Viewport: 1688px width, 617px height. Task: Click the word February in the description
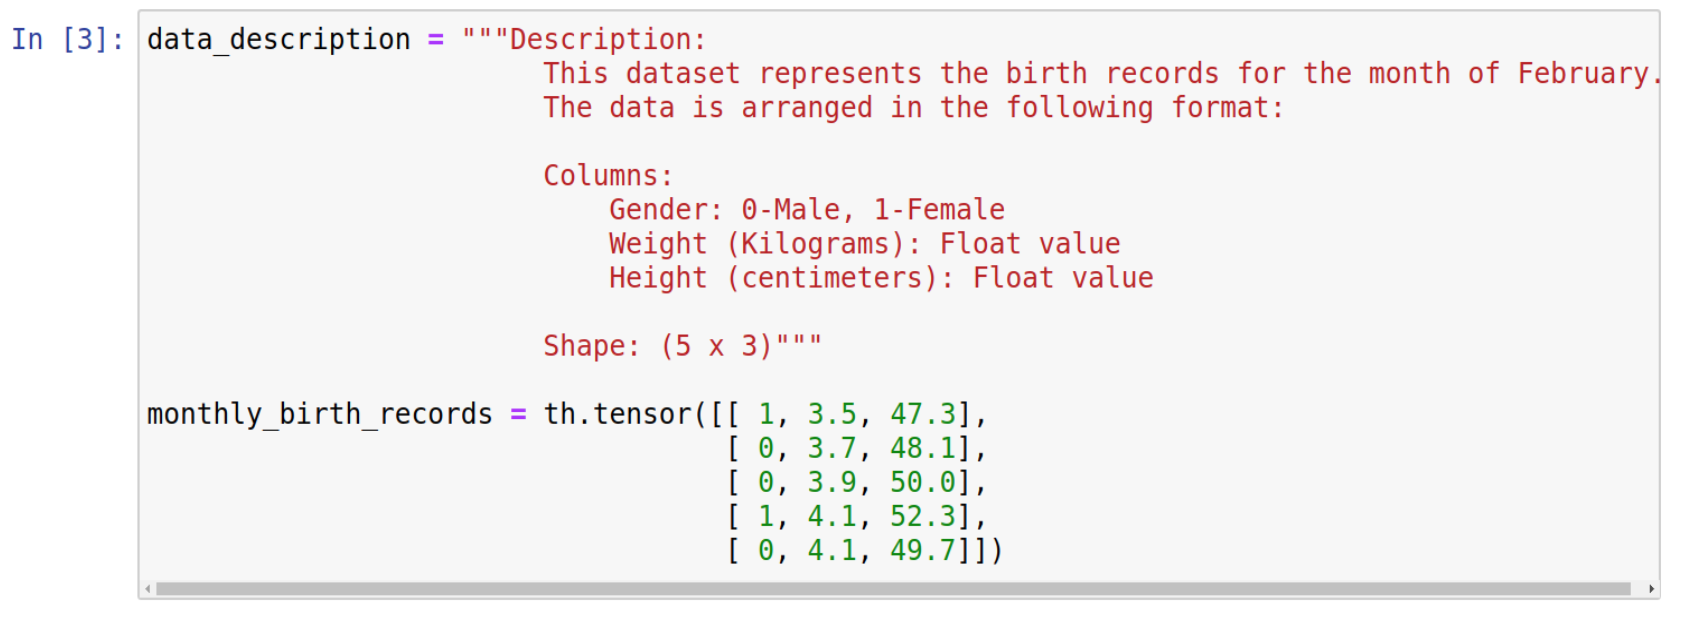click(x=1583, y=74)
